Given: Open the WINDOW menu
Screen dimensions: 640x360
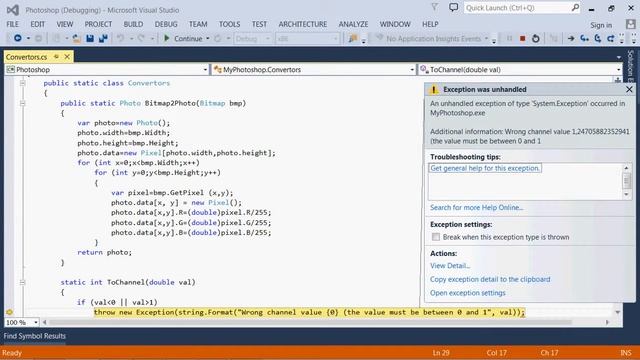Looking at the screenshot, I should coord(395,24).
